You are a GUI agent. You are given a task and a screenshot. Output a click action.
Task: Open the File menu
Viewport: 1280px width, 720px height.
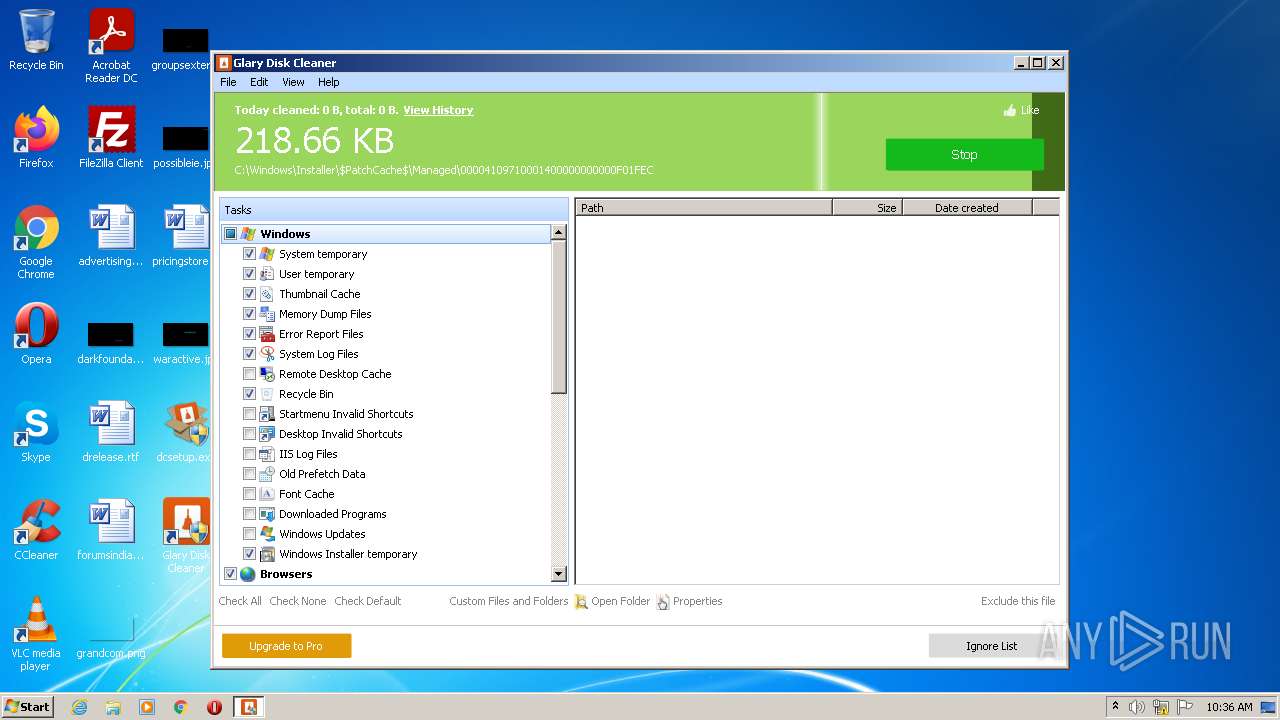click(228, 82)
